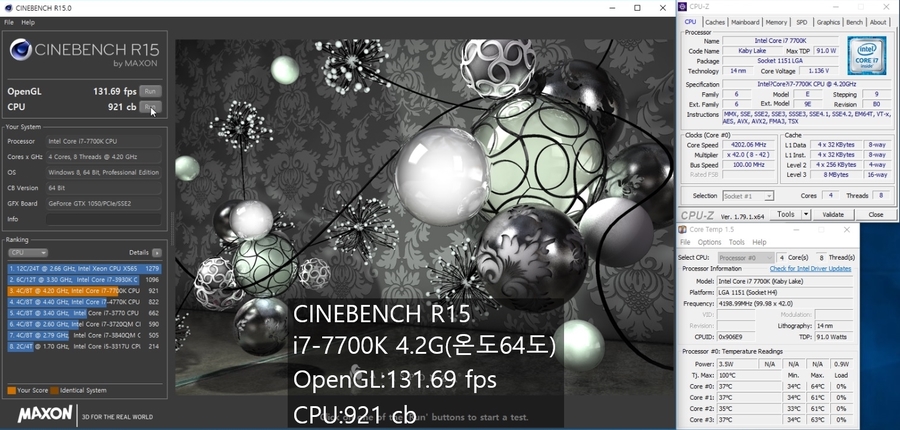900x430 pixels.
Task: Click the empty Info input field
Action: [104, 219]
